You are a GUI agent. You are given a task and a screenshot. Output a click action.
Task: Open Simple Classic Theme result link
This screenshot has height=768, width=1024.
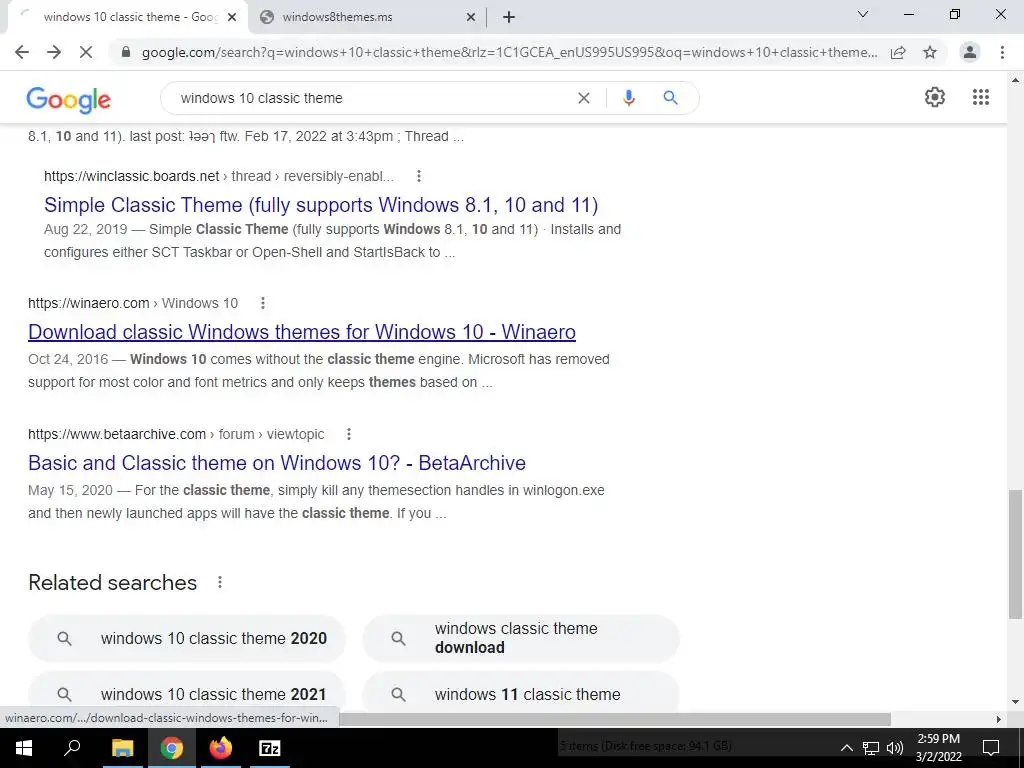click(x=321, y=205)
